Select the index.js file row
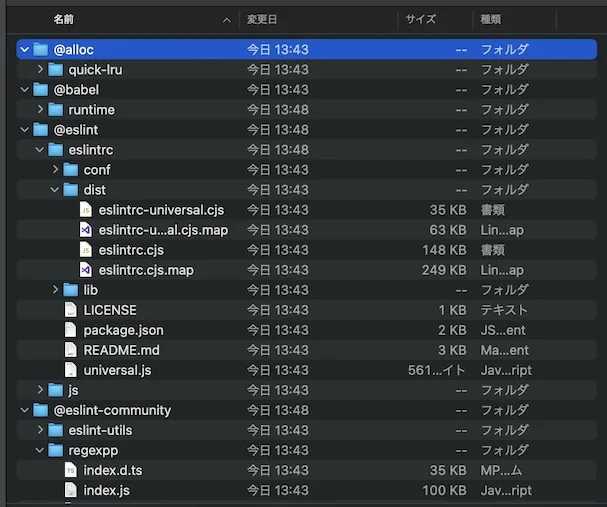Screen dimensions: 607x507 (x=300, y=490)
